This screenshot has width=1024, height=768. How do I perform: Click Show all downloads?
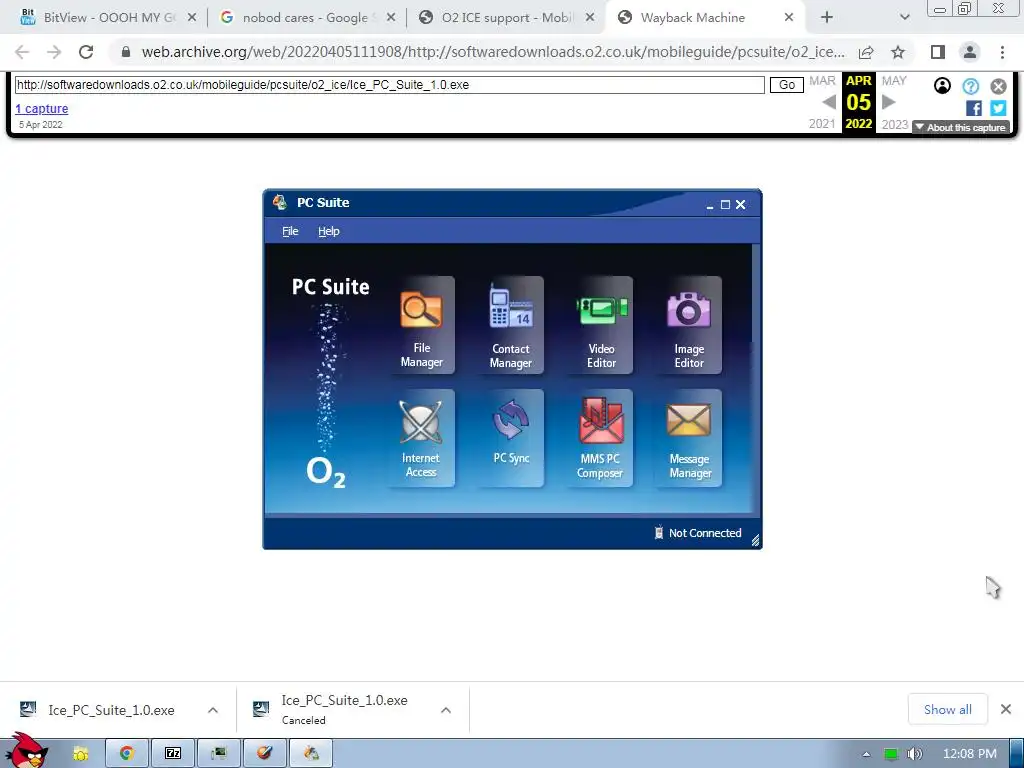[948, 709]
